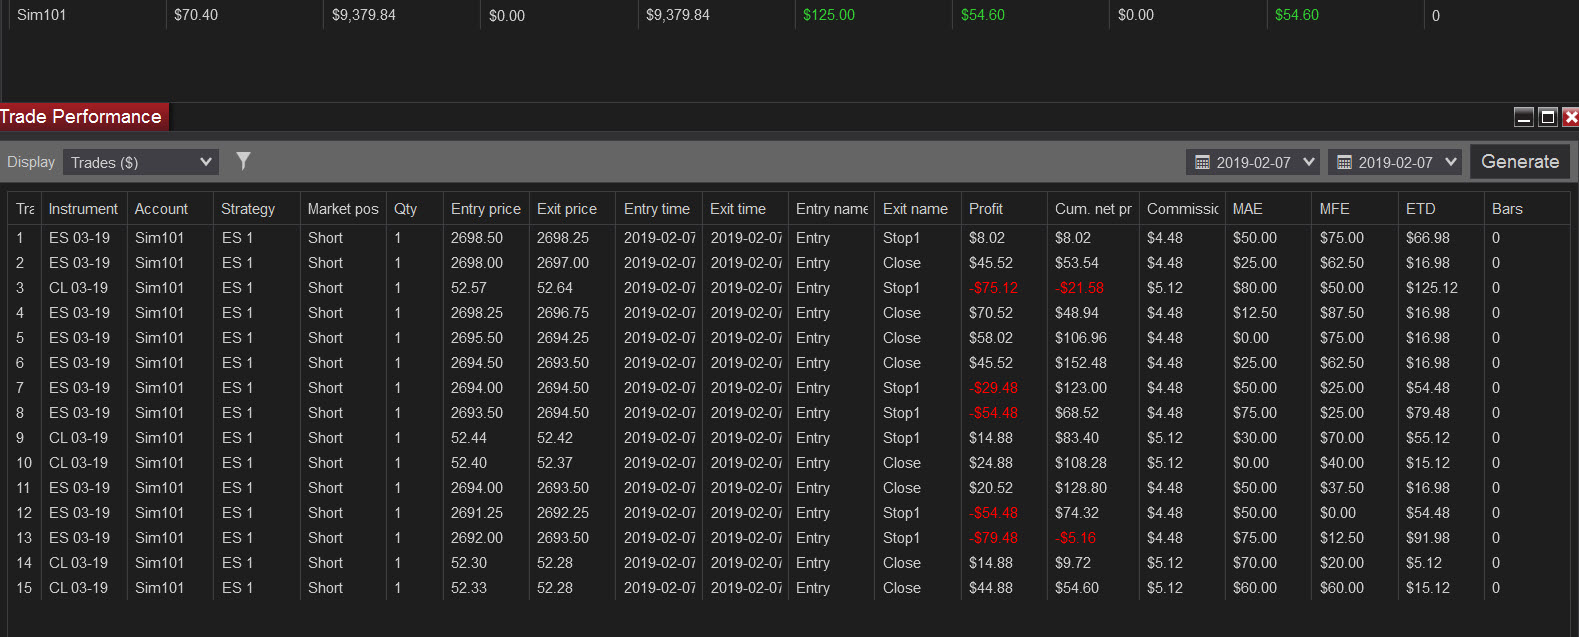The height and width of the screenshot is (637, 1579).
Task: Expand the start date dropdown arrow
Action: tap(1309, 161)
